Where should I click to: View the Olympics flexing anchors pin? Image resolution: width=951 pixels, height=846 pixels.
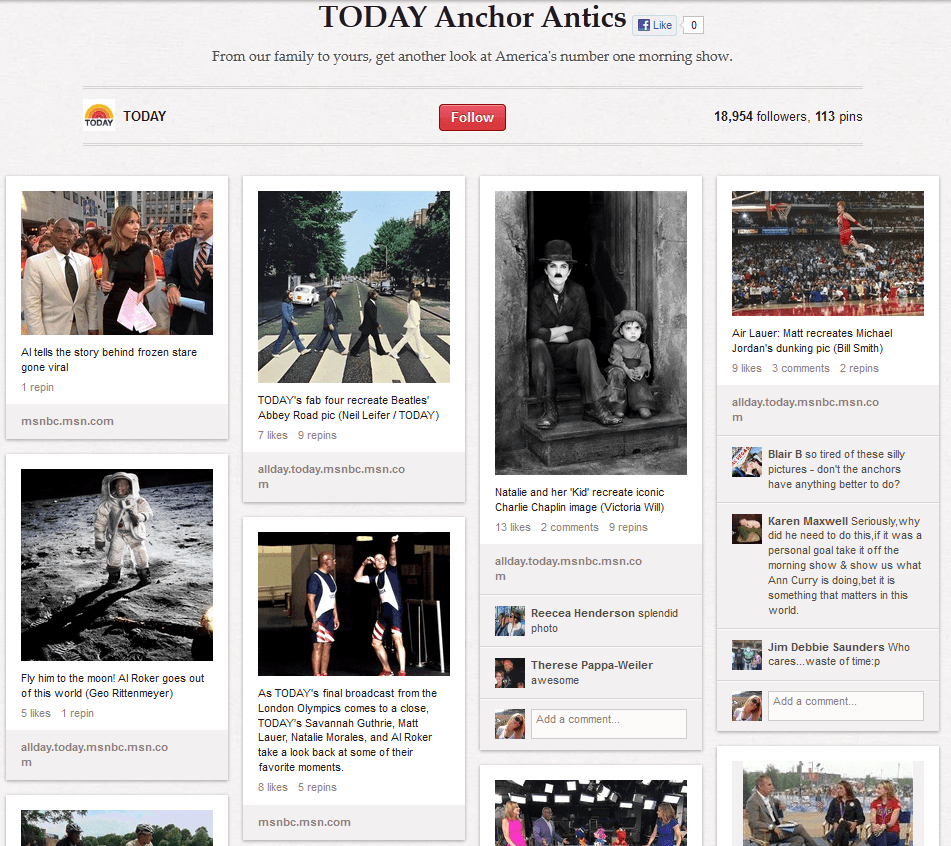pos(354,604)
